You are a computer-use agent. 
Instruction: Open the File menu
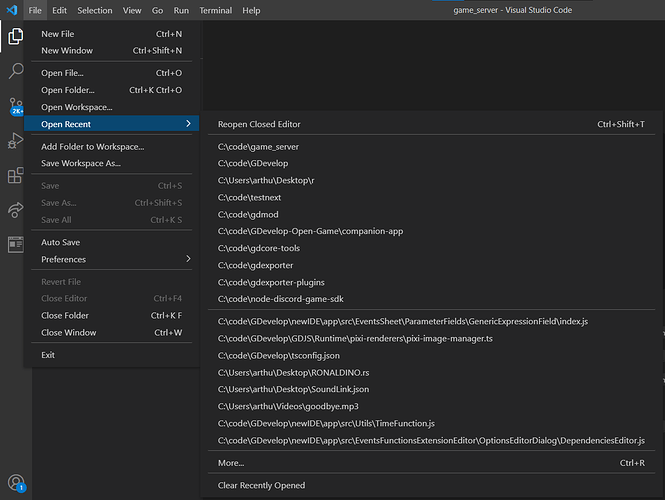[35, 10]
